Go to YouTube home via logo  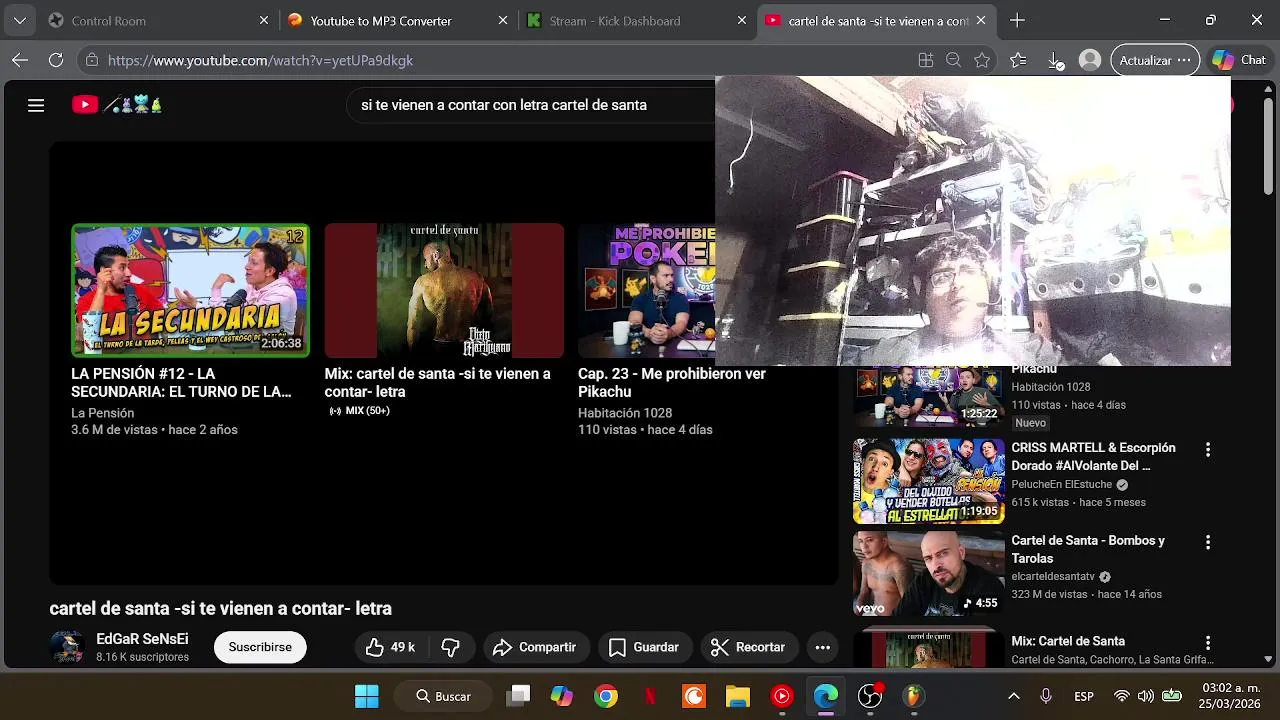pos(116,104)
